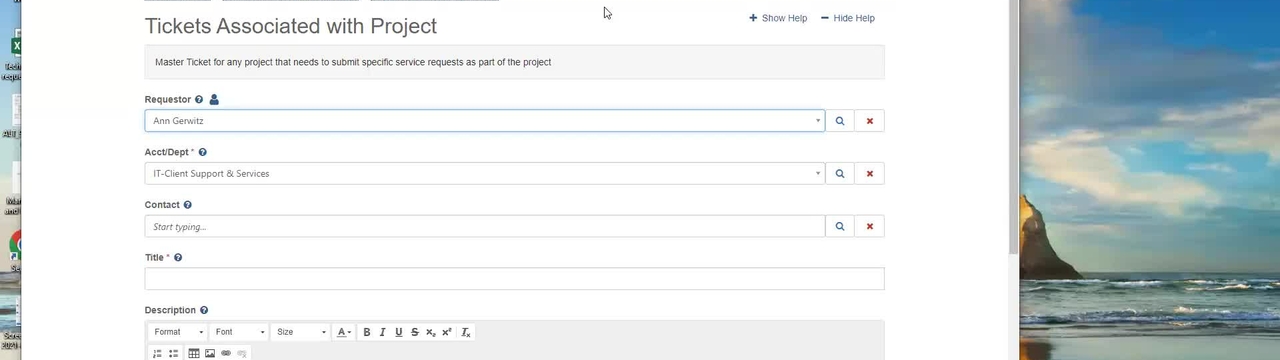Screen dimensions: 1280x360
Task: Toggle italic formatting in the editor
Action: [x=382, y=332]
